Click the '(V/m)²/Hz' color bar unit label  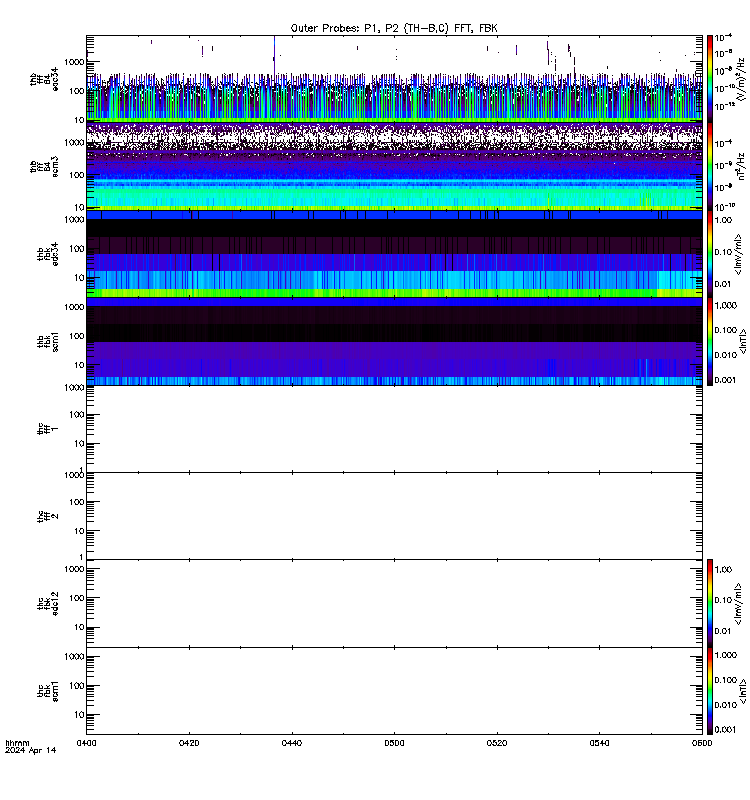tap(741, 78)
